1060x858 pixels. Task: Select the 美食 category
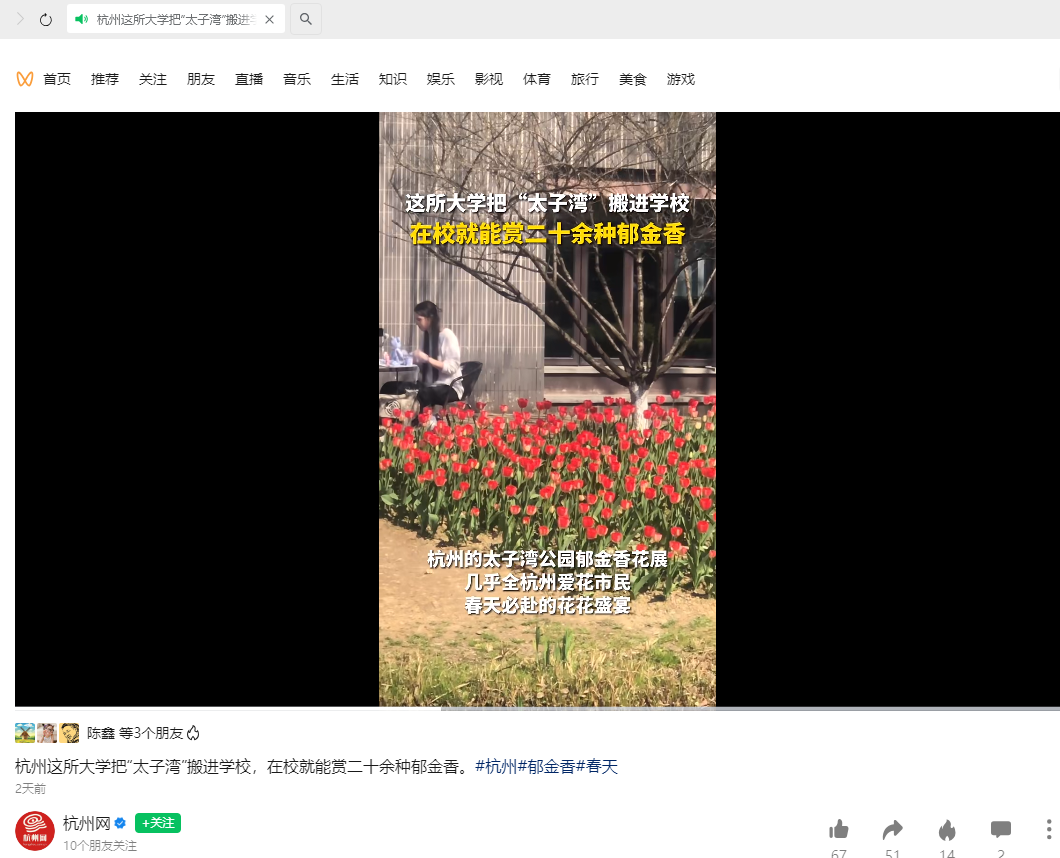pyautogui.click(x=633, y=79)
